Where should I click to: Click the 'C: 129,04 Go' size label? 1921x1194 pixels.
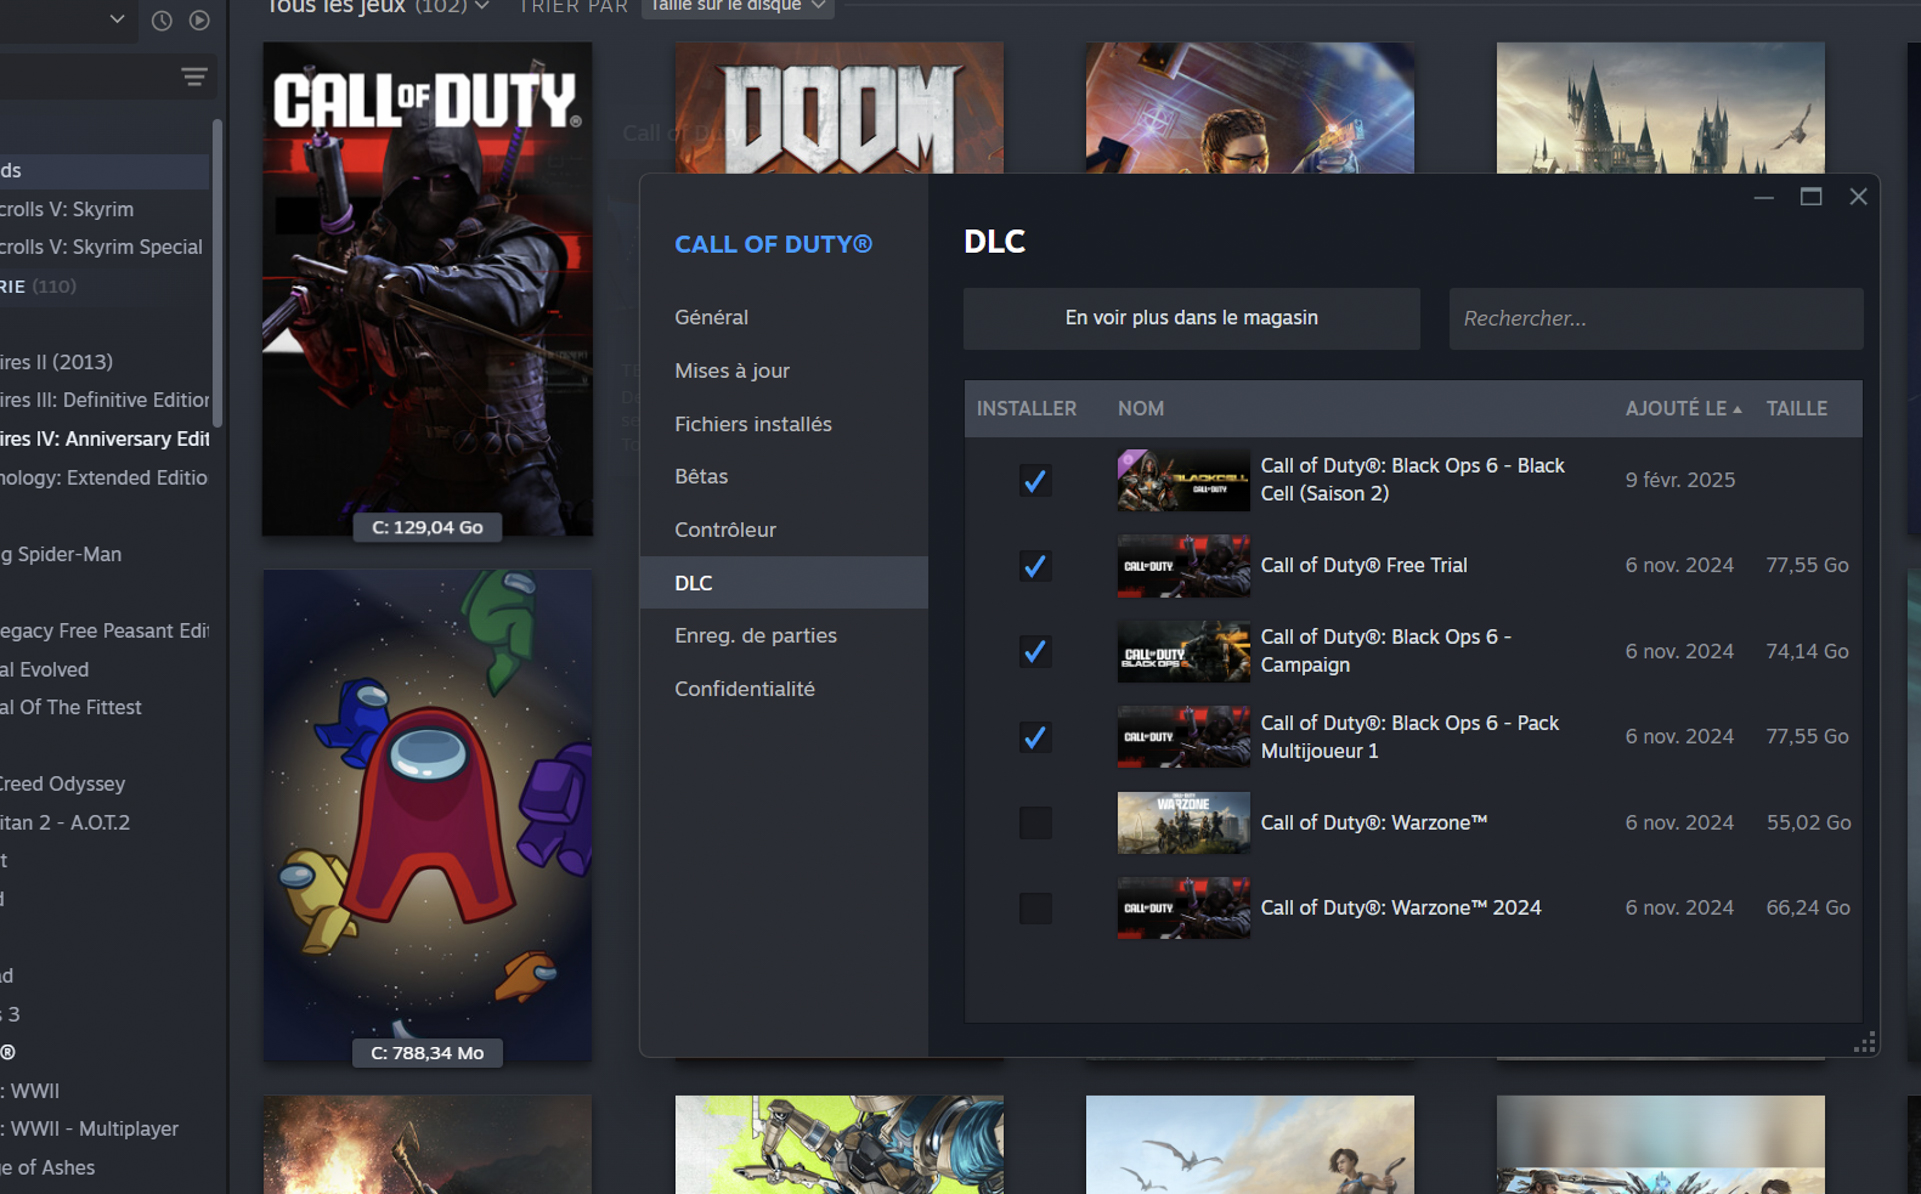(x=427, y=527)
